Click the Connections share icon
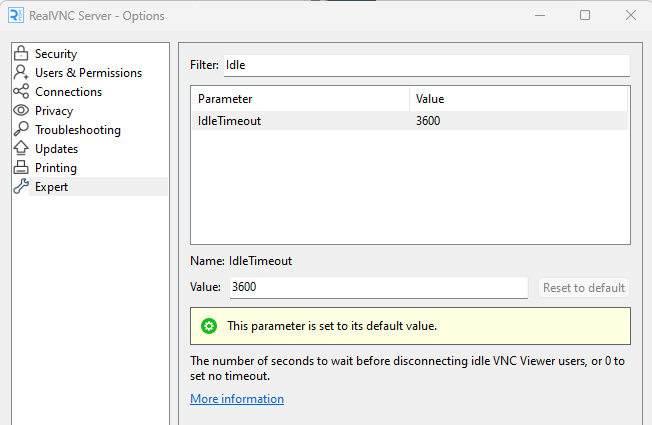Screen dimensions: 652x425 [21, 91]
